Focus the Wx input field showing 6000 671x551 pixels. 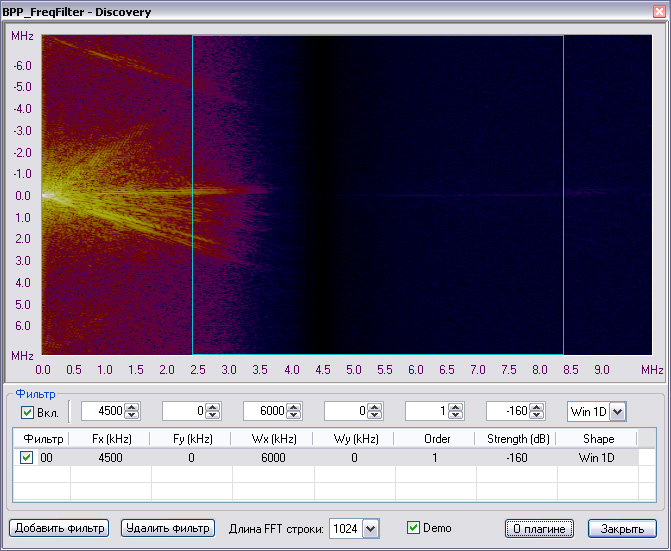point(265,411)
